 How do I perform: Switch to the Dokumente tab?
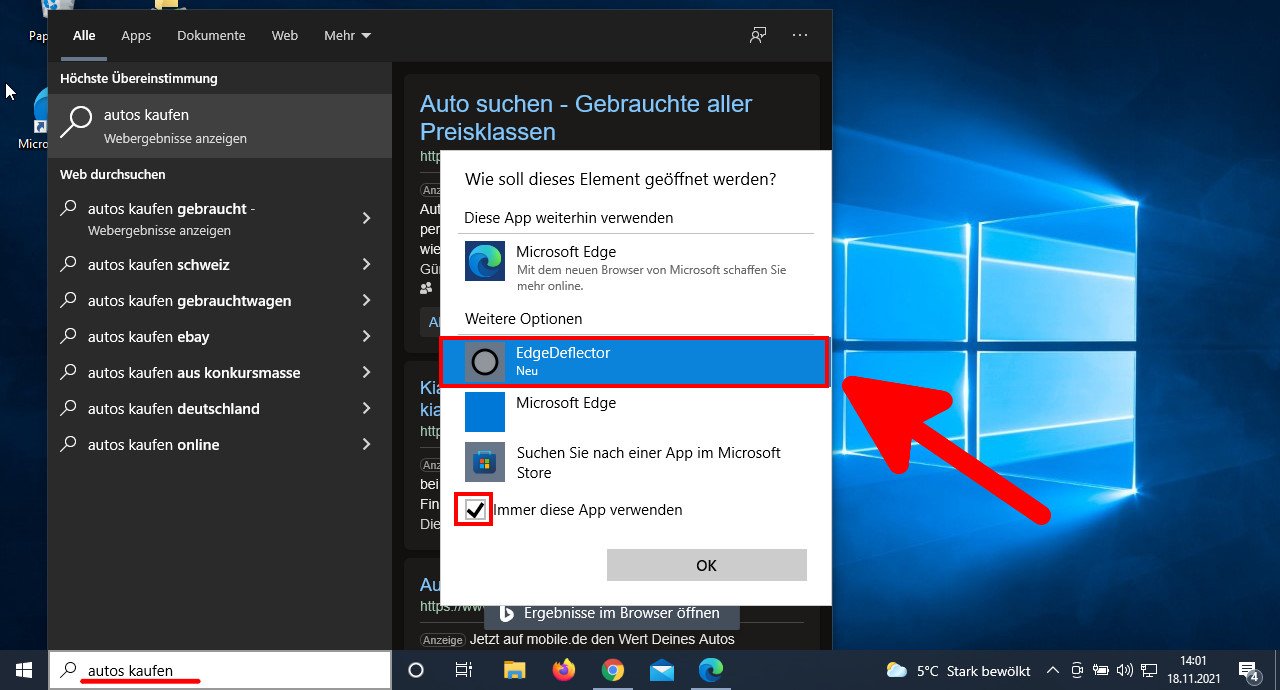211,35
